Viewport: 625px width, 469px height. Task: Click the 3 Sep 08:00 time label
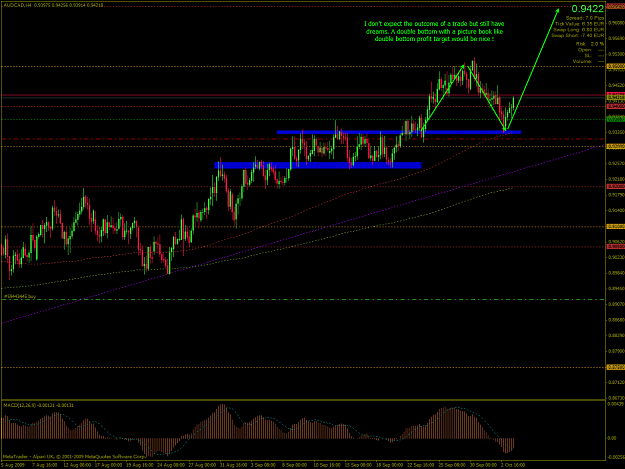click(x=263, y=465)
